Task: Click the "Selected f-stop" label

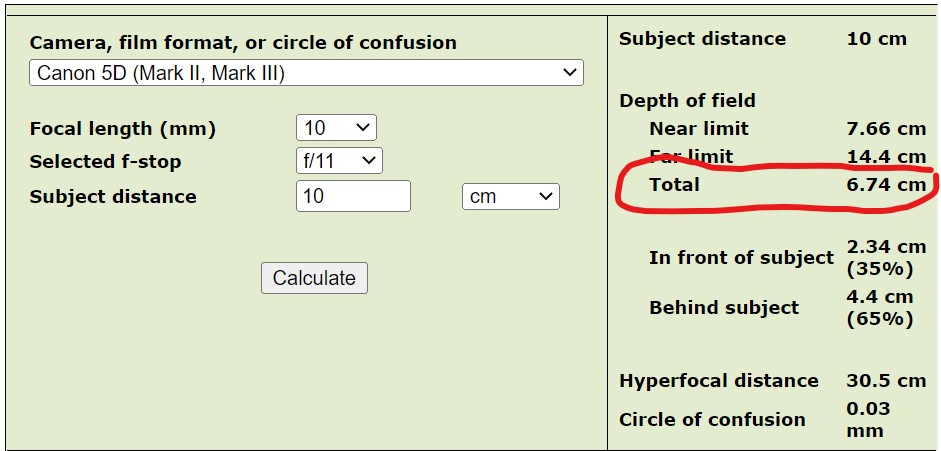Action: pos(106,162)
